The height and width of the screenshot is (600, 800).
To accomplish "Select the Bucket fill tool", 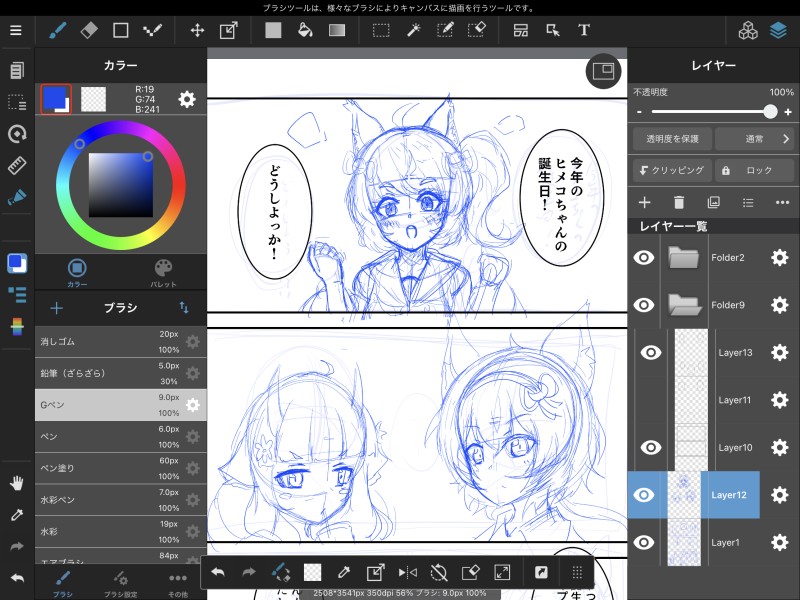I will tap(305, 31).
